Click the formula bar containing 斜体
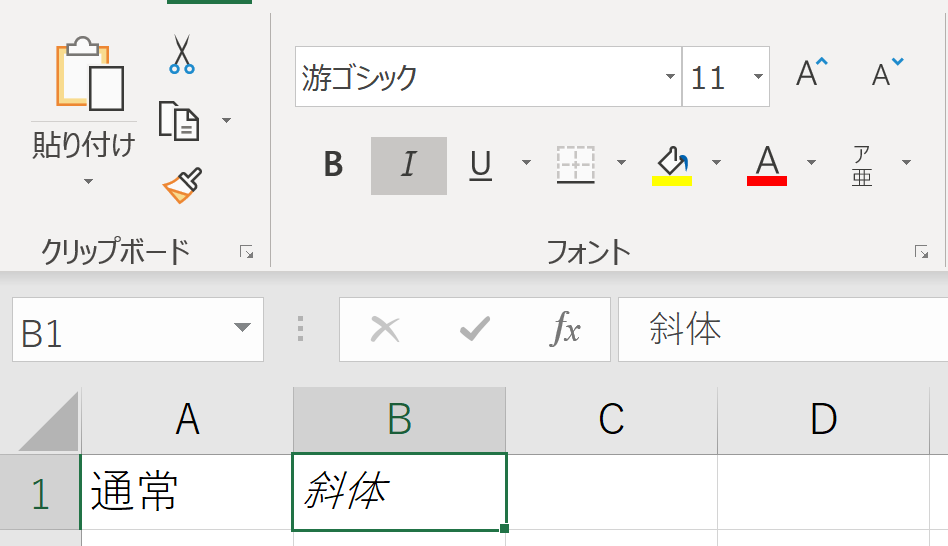The width and height of the screenshot is (948, 546). (x=783, y=330)
